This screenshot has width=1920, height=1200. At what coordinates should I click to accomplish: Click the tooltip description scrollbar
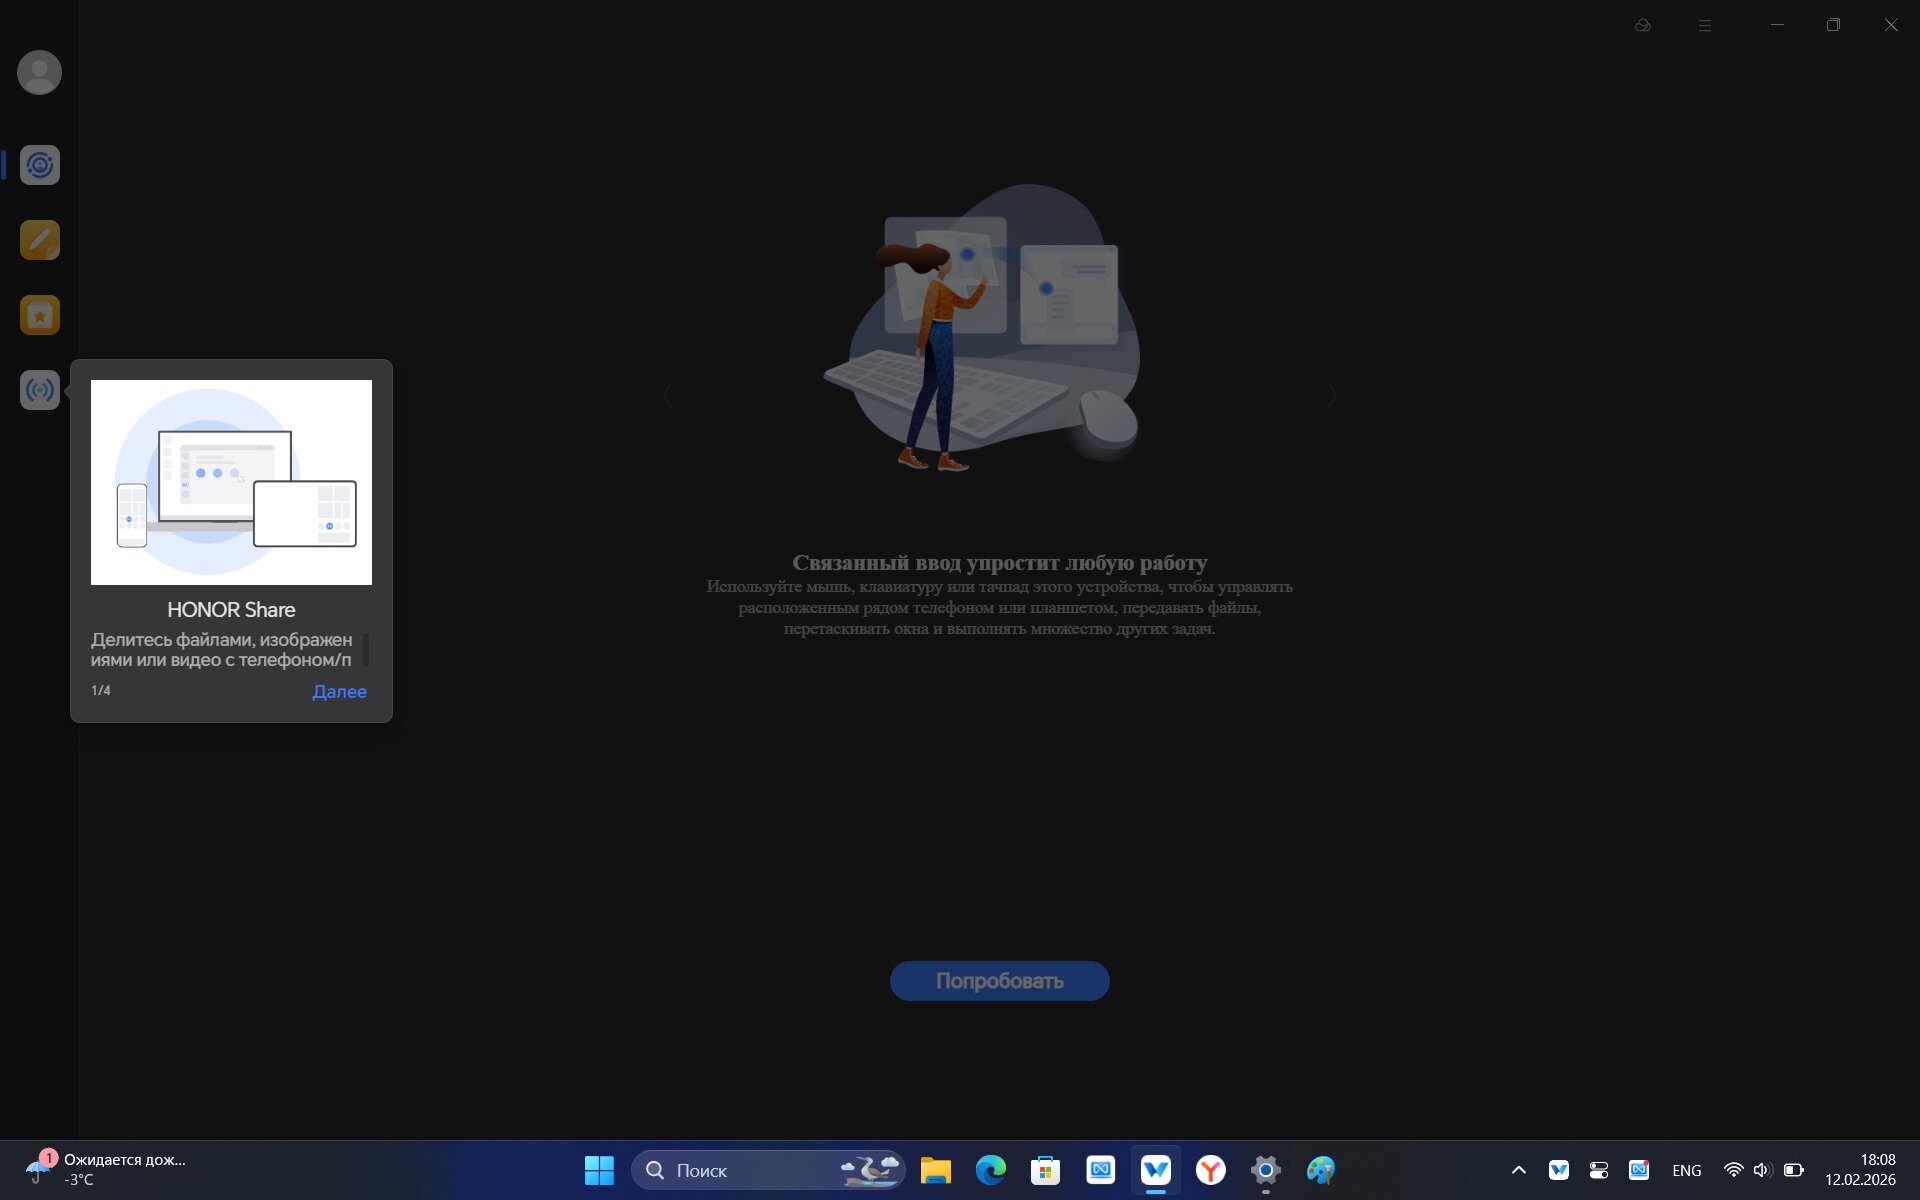click(x=366, y=649)
